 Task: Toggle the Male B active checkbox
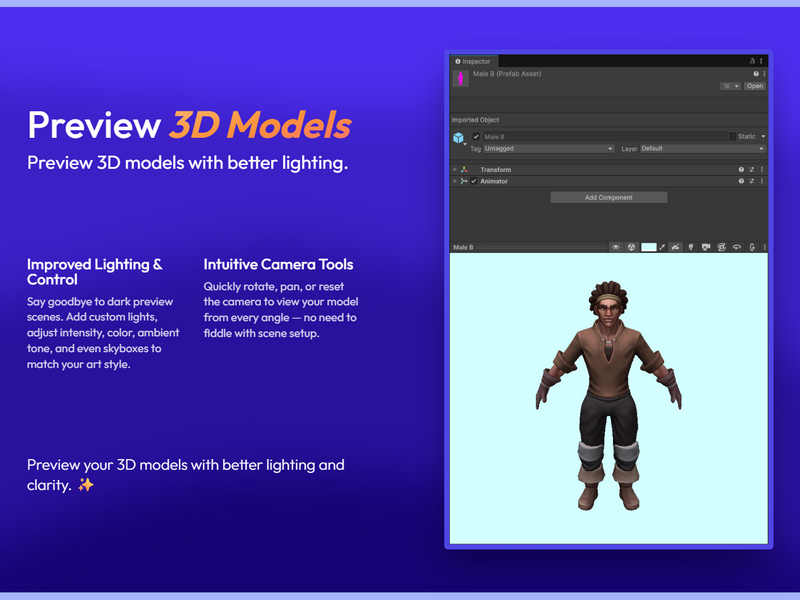pyautogui.click(x=476, y=137)
